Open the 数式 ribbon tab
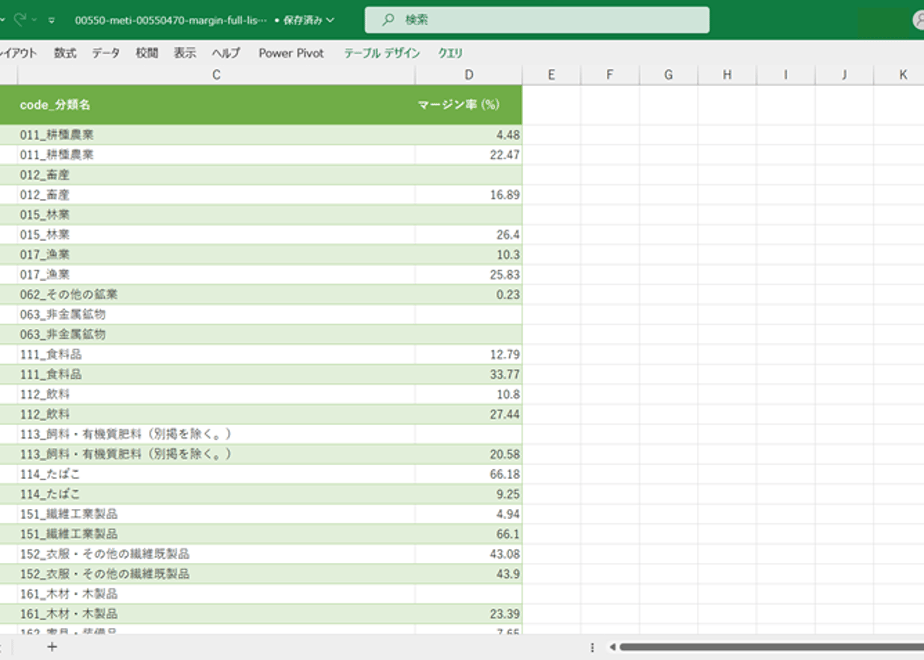Screen dimensions: 924x660 tap(65, 53)
